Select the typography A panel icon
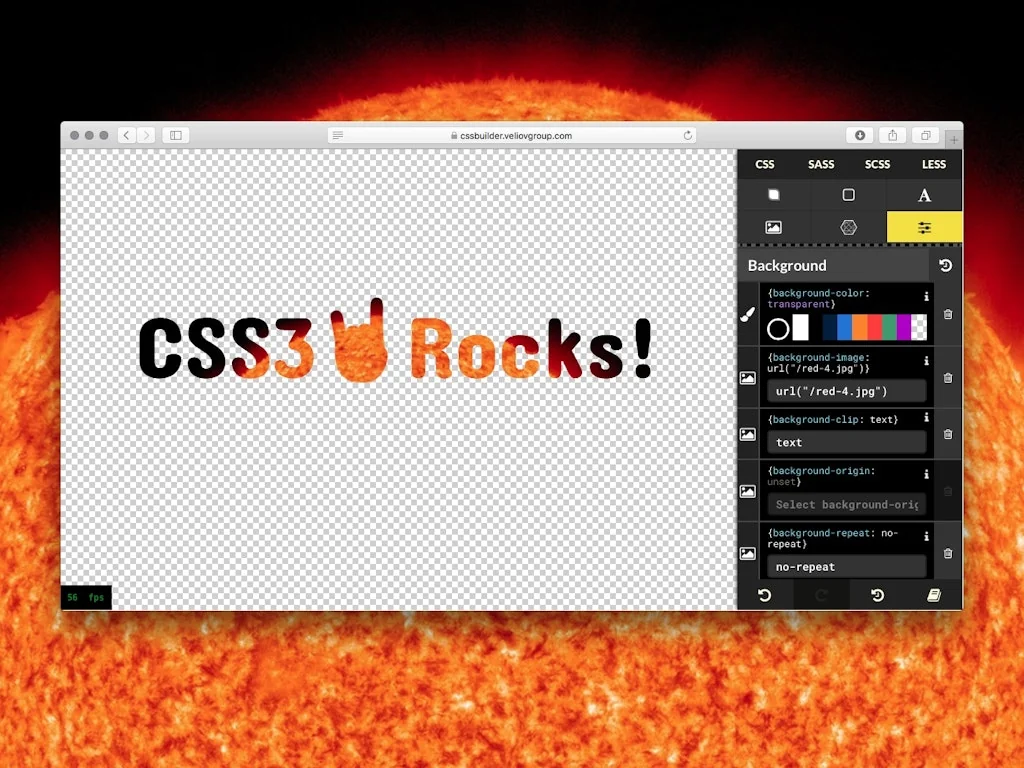 [x=924, y=196]
